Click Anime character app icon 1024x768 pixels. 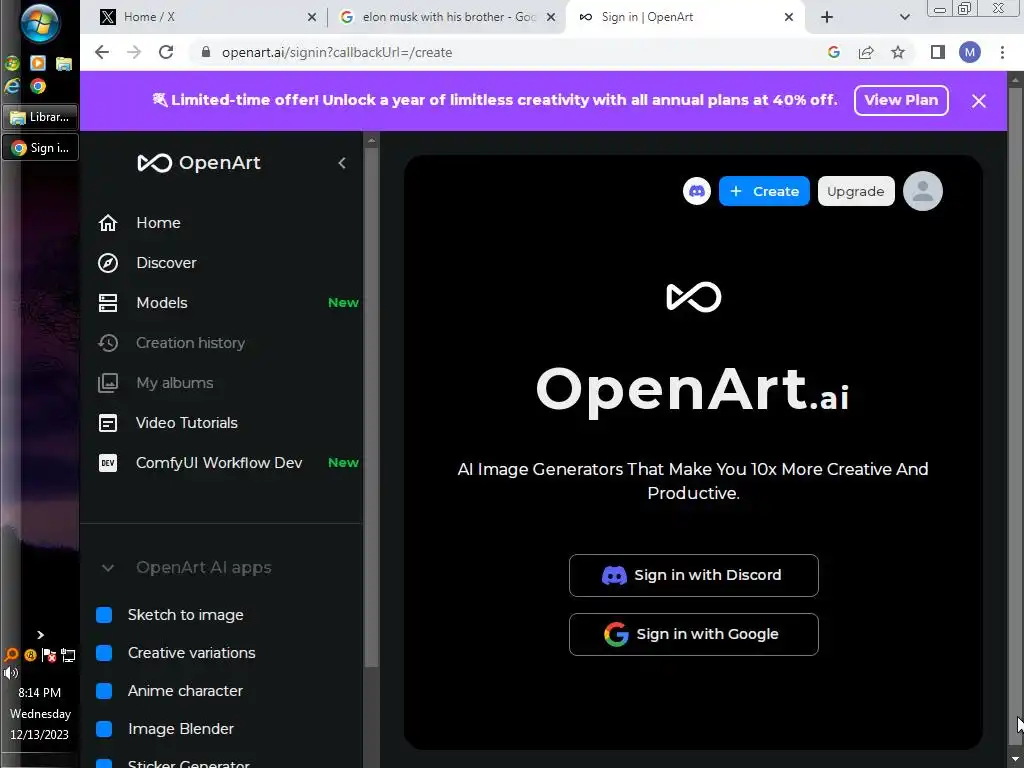pos(104,691)
